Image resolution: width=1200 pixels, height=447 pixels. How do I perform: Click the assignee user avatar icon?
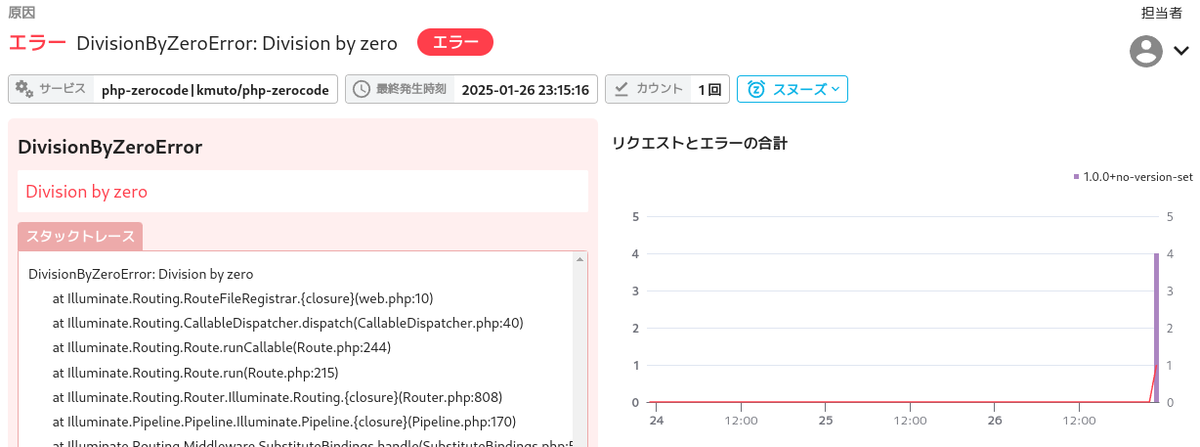[1145, 51]
